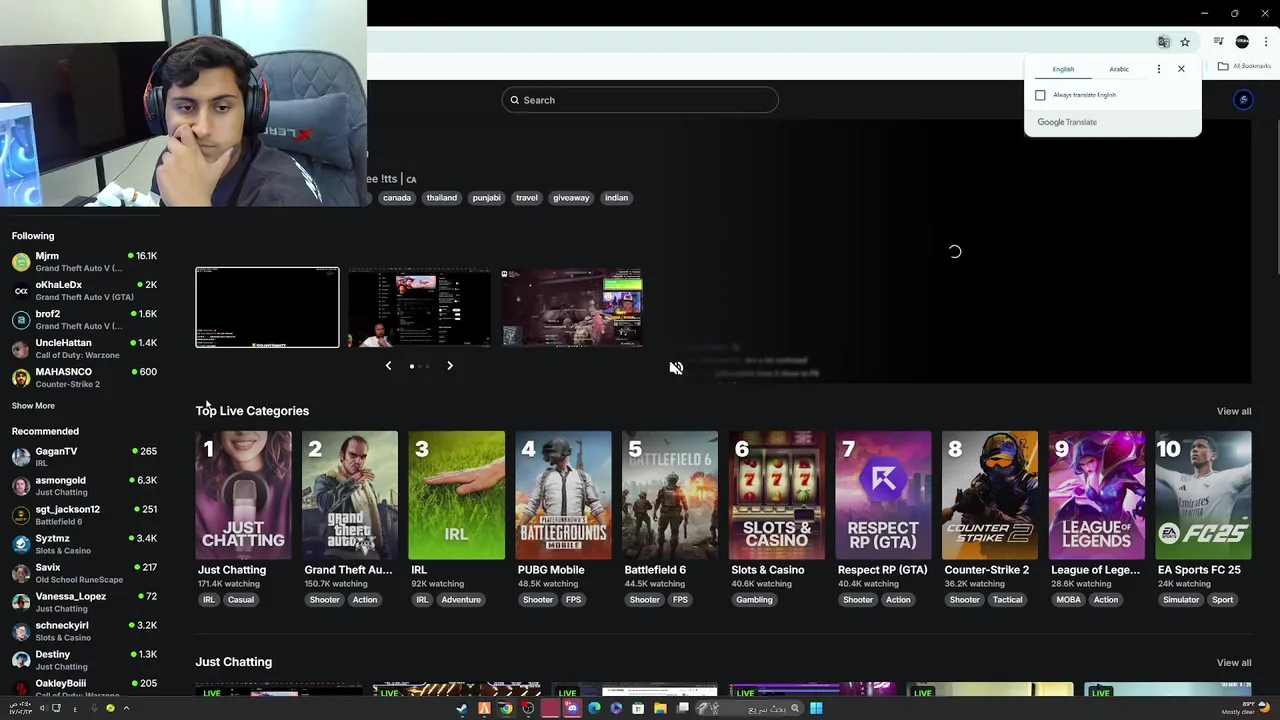View all Top Live Categories
This screenshot has width=1280, height=720.
point(1234,411)
